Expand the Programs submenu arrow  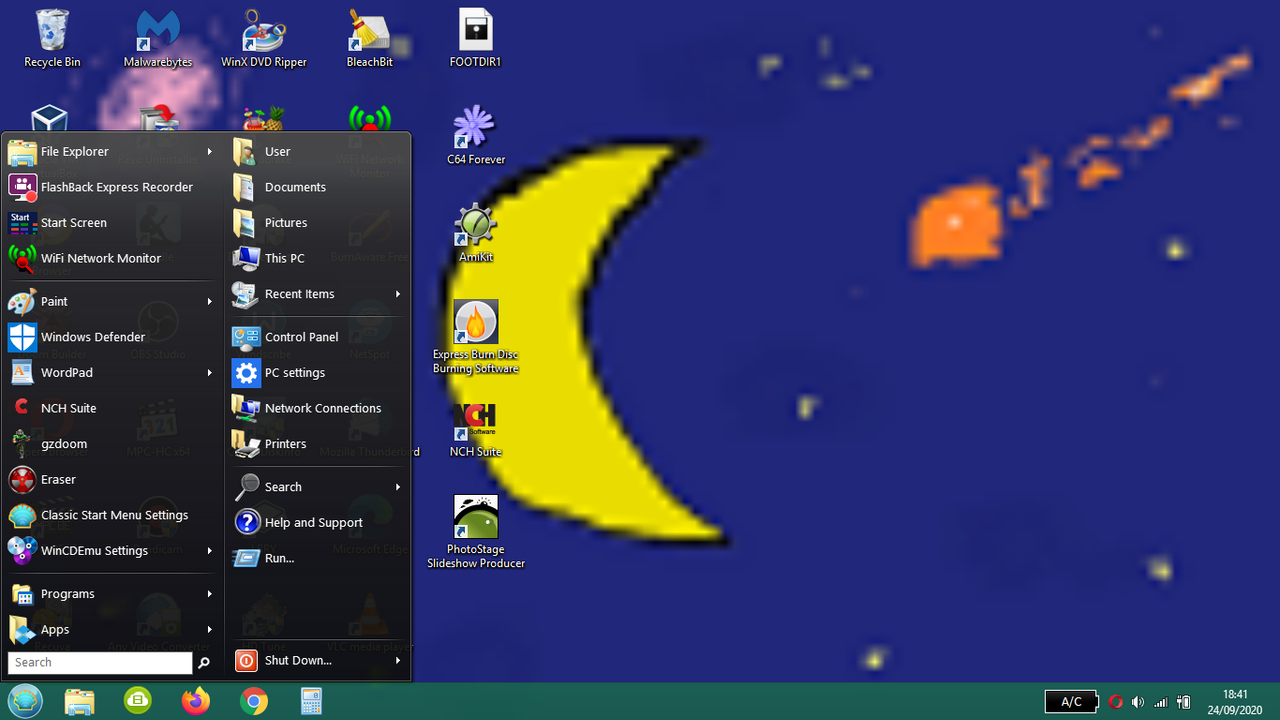[x=210, y=594]
